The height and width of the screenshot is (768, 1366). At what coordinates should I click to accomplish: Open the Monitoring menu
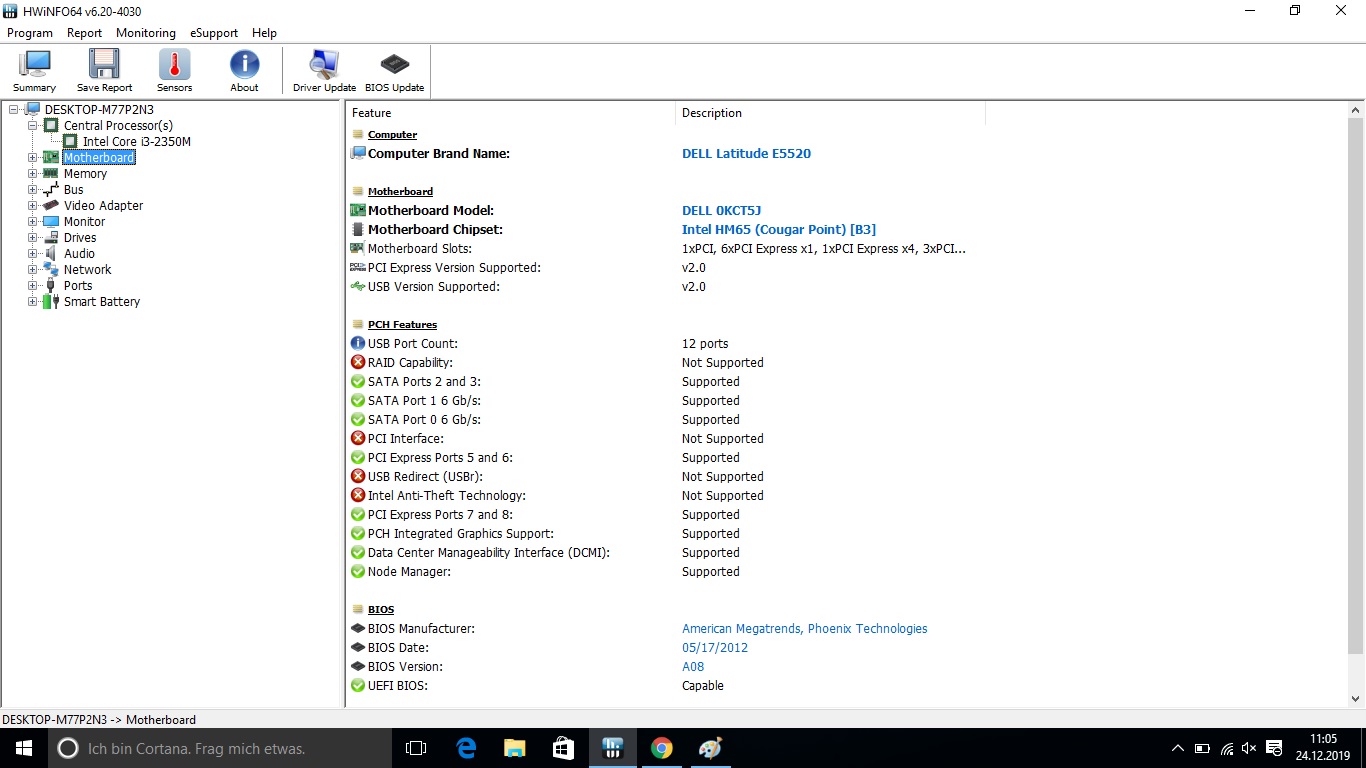pos(145,33)
